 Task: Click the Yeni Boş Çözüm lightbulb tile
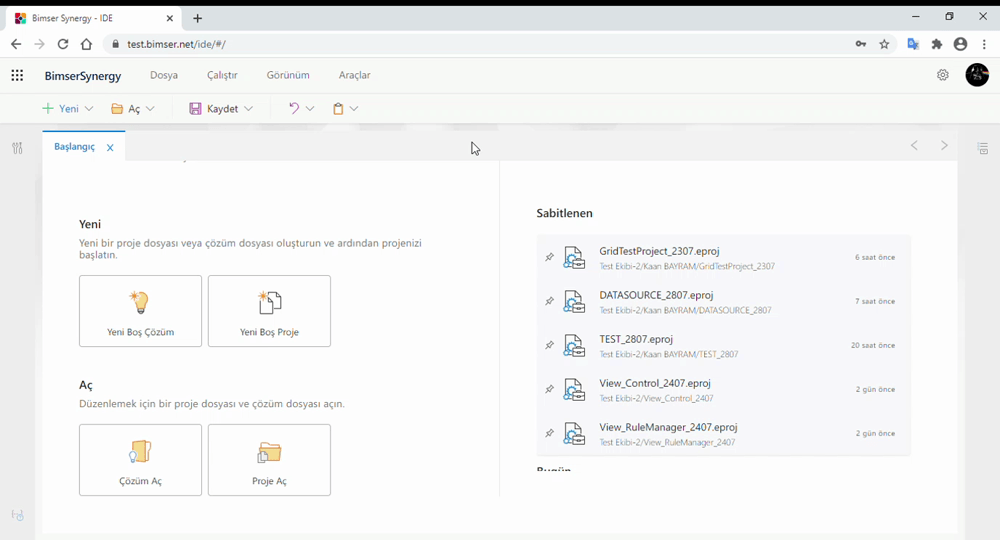point(140,311)
